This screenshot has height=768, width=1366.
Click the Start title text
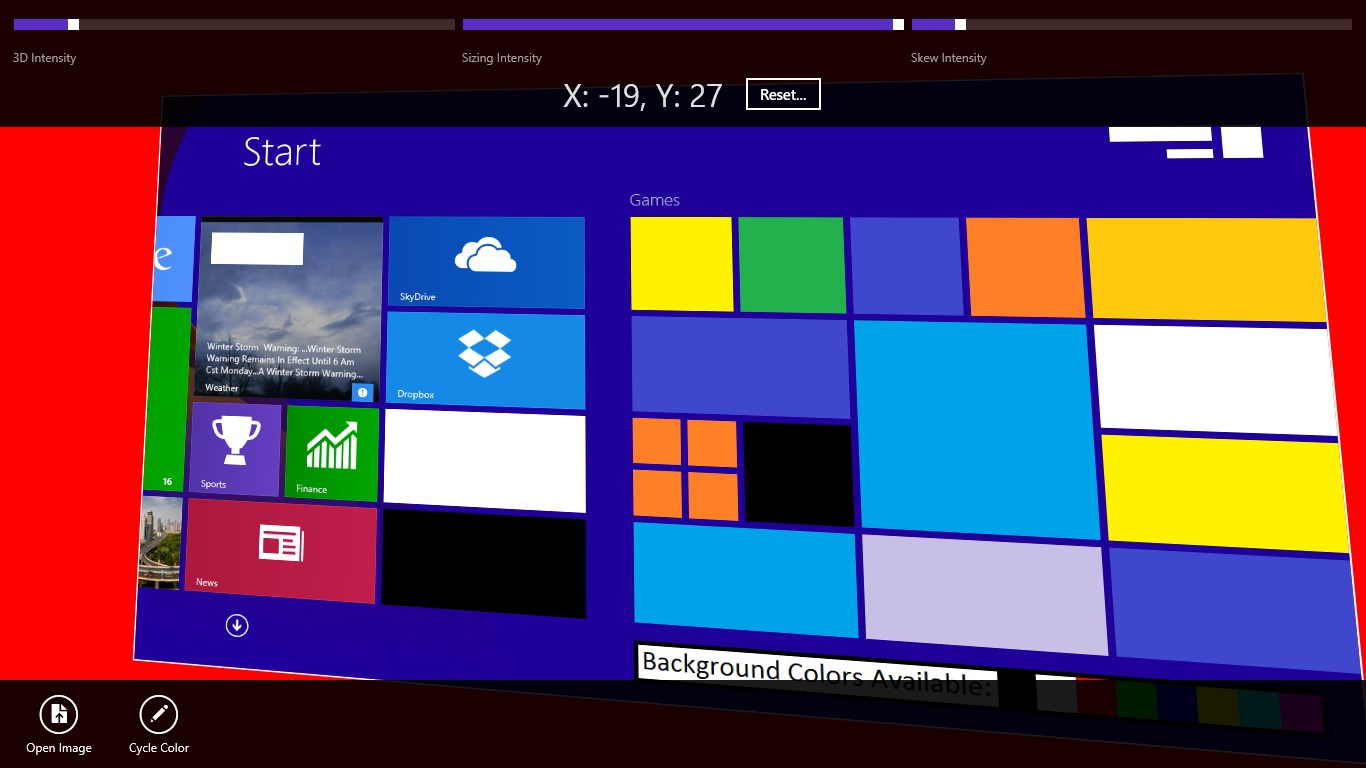(282, 152)
